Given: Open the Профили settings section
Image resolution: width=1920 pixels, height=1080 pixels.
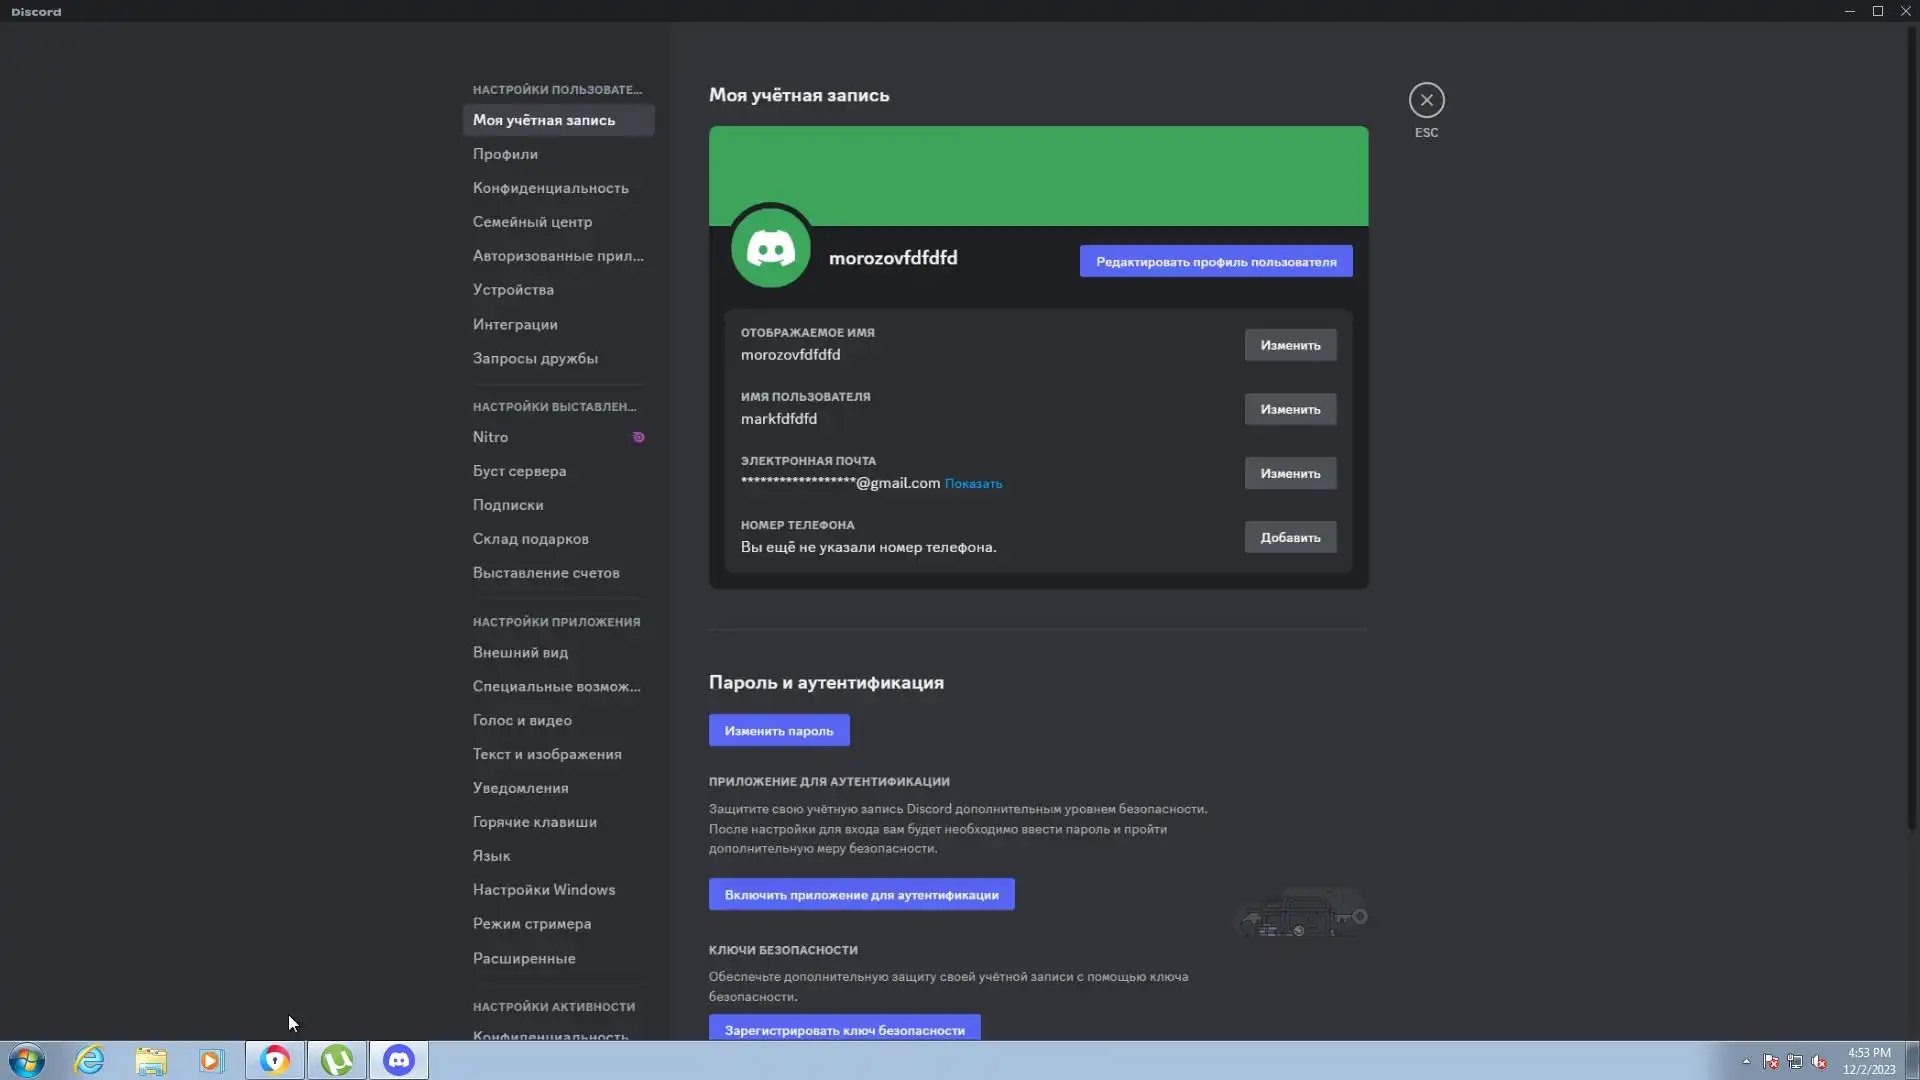Looking at the screenshot, I should tap(505, 154).
